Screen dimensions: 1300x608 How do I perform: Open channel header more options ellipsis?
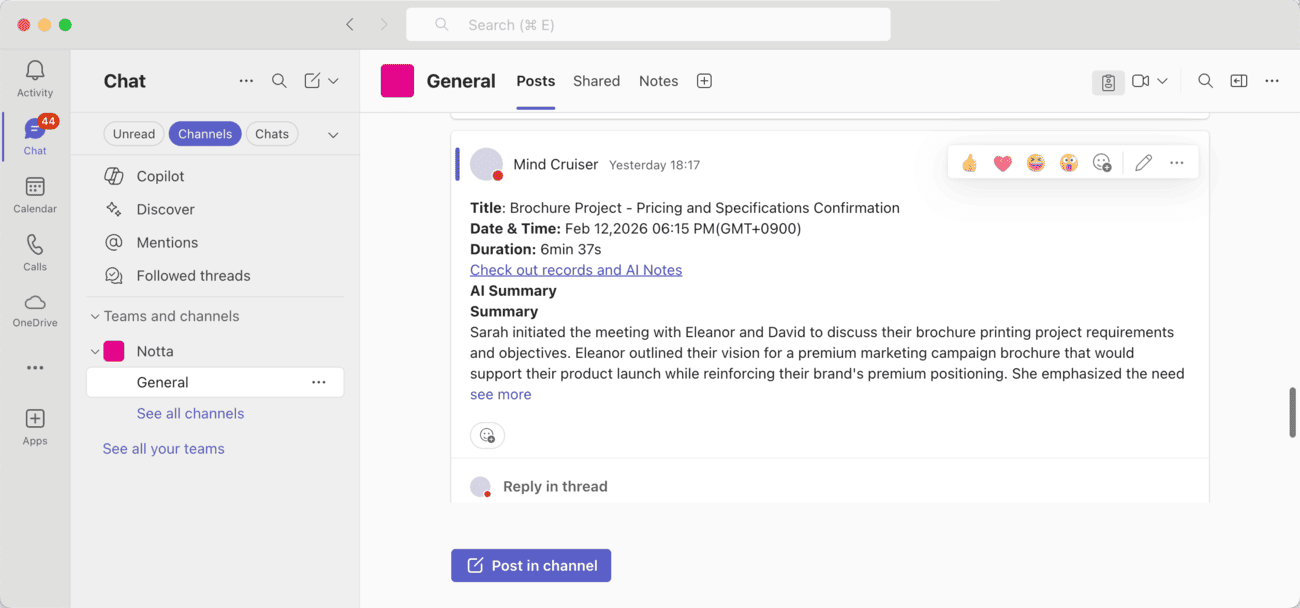pos(1272,81)
